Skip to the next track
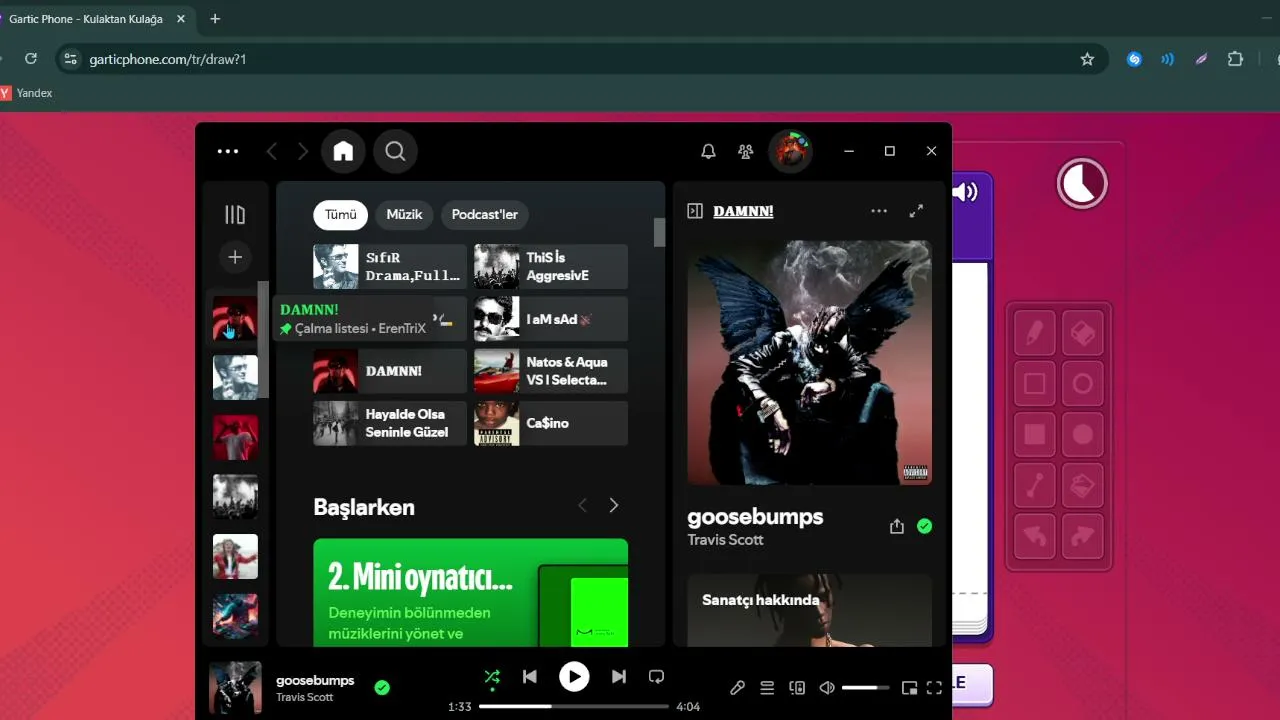Viewport: 1280px width, 720px height. pos(619,677)
